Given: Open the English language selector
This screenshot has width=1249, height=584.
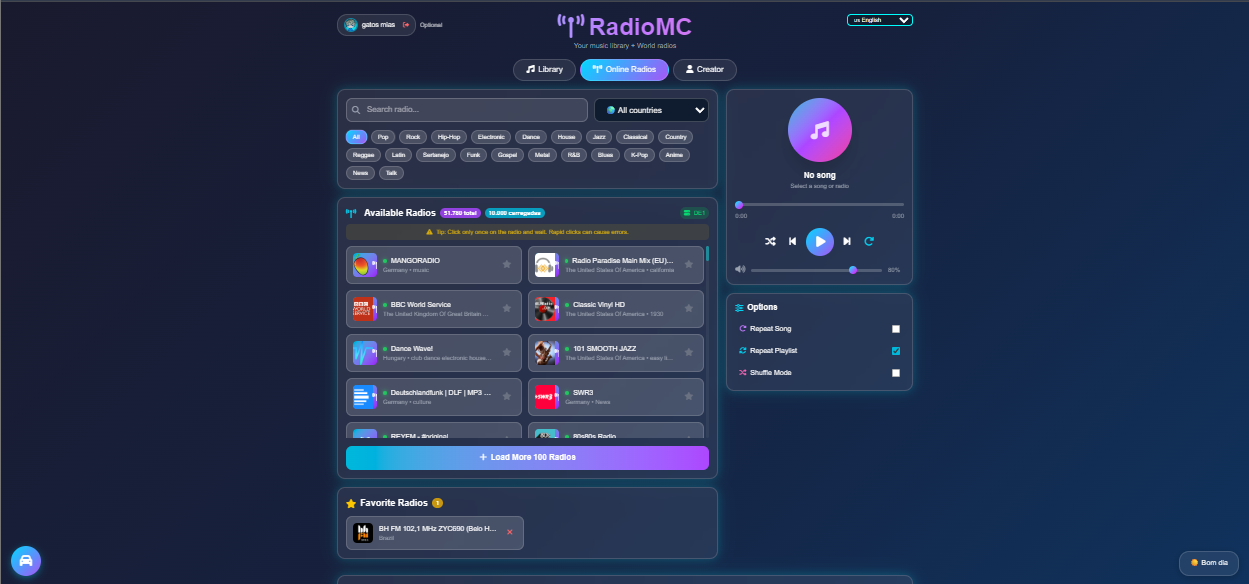Looking at the screenshot, I should click(879, 19).
